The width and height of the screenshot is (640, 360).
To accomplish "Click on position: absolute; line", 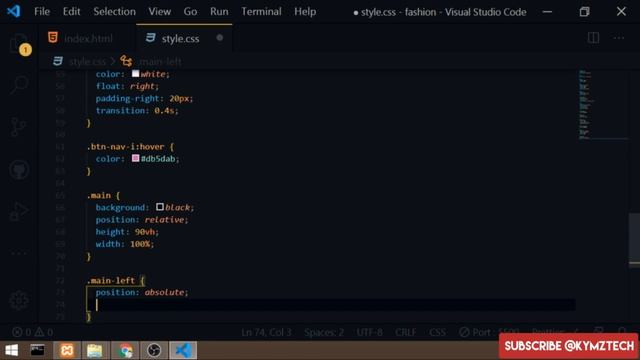I will (x=142, y=292).
